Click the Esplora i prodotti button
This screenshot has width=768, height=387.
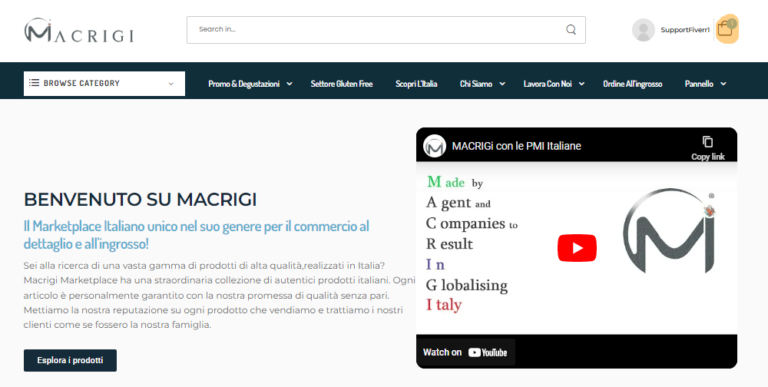pos(70,361)
